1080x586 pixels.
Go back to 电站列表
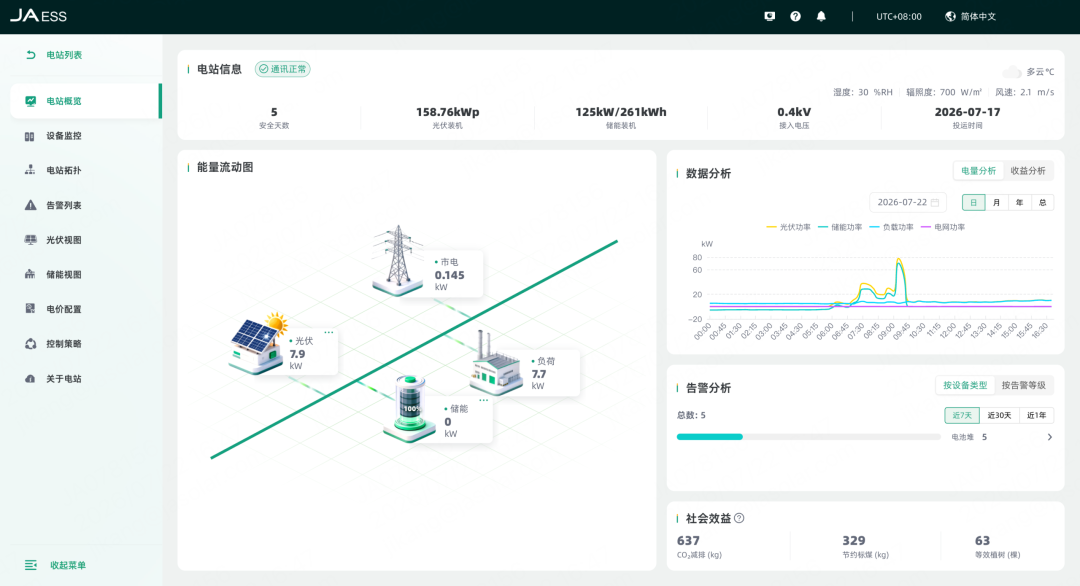(30, 54)
